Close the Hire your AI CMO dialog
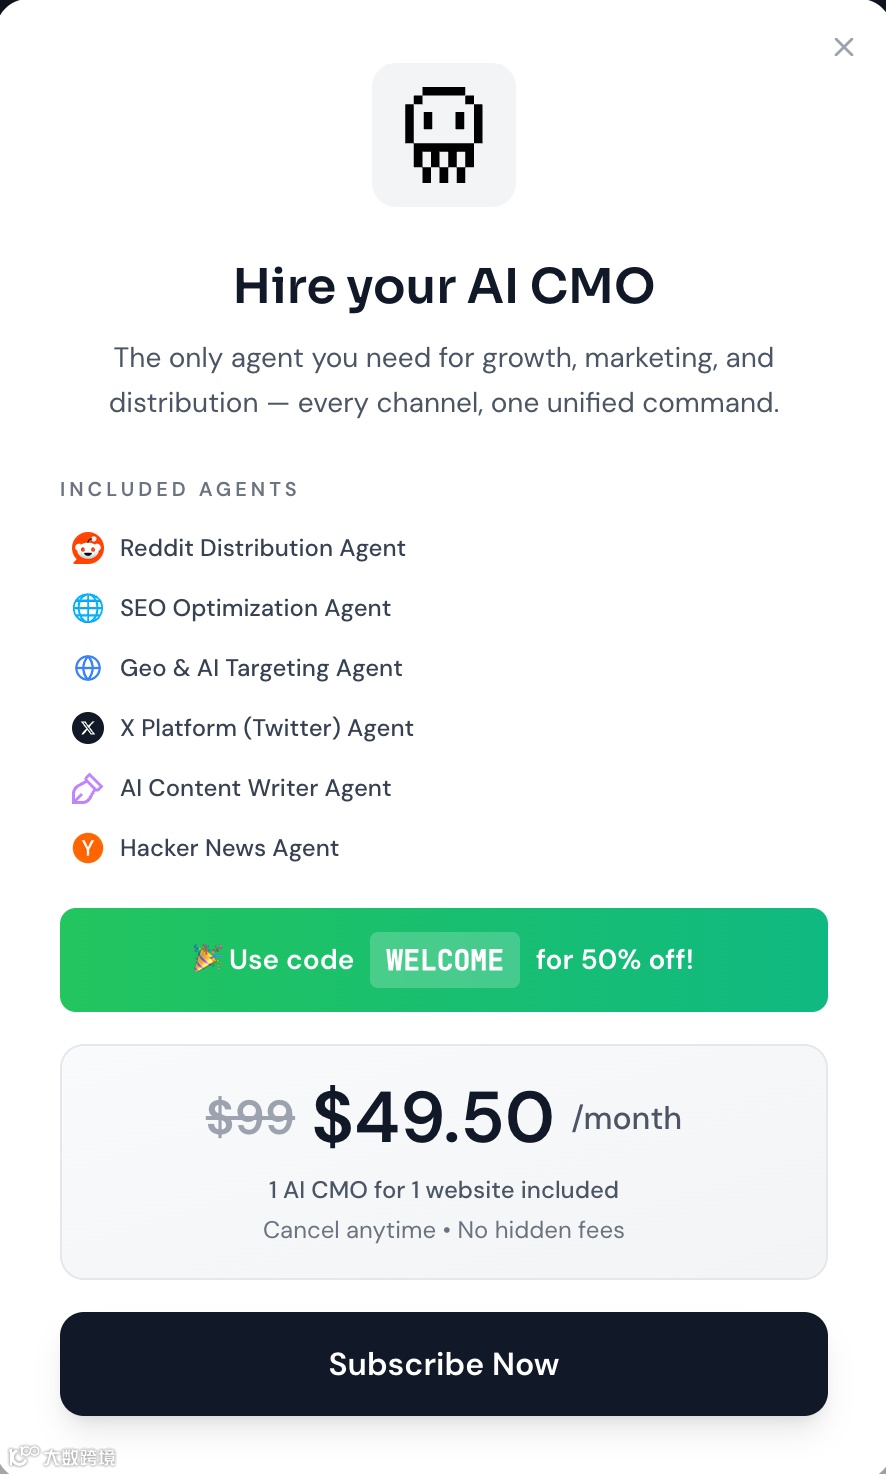This screenshot has width=886, height=1474. pyautogui.click(x=844, y=47)
